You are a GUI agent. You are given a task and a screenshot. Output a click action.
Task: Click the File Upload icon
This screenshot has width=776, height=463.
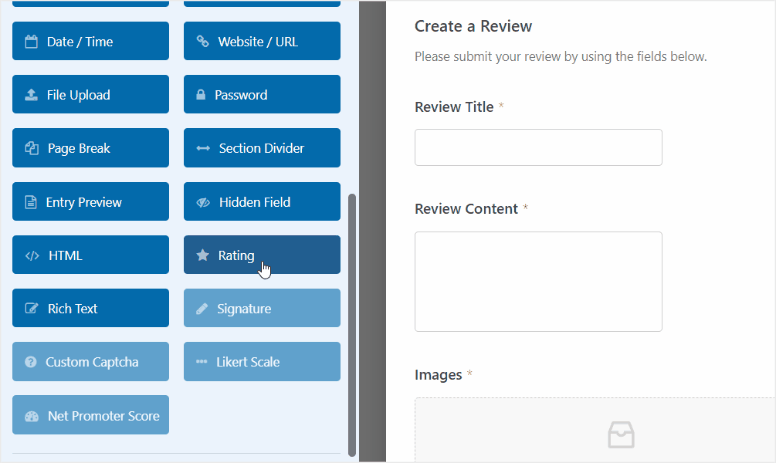[x=31, y=95]
